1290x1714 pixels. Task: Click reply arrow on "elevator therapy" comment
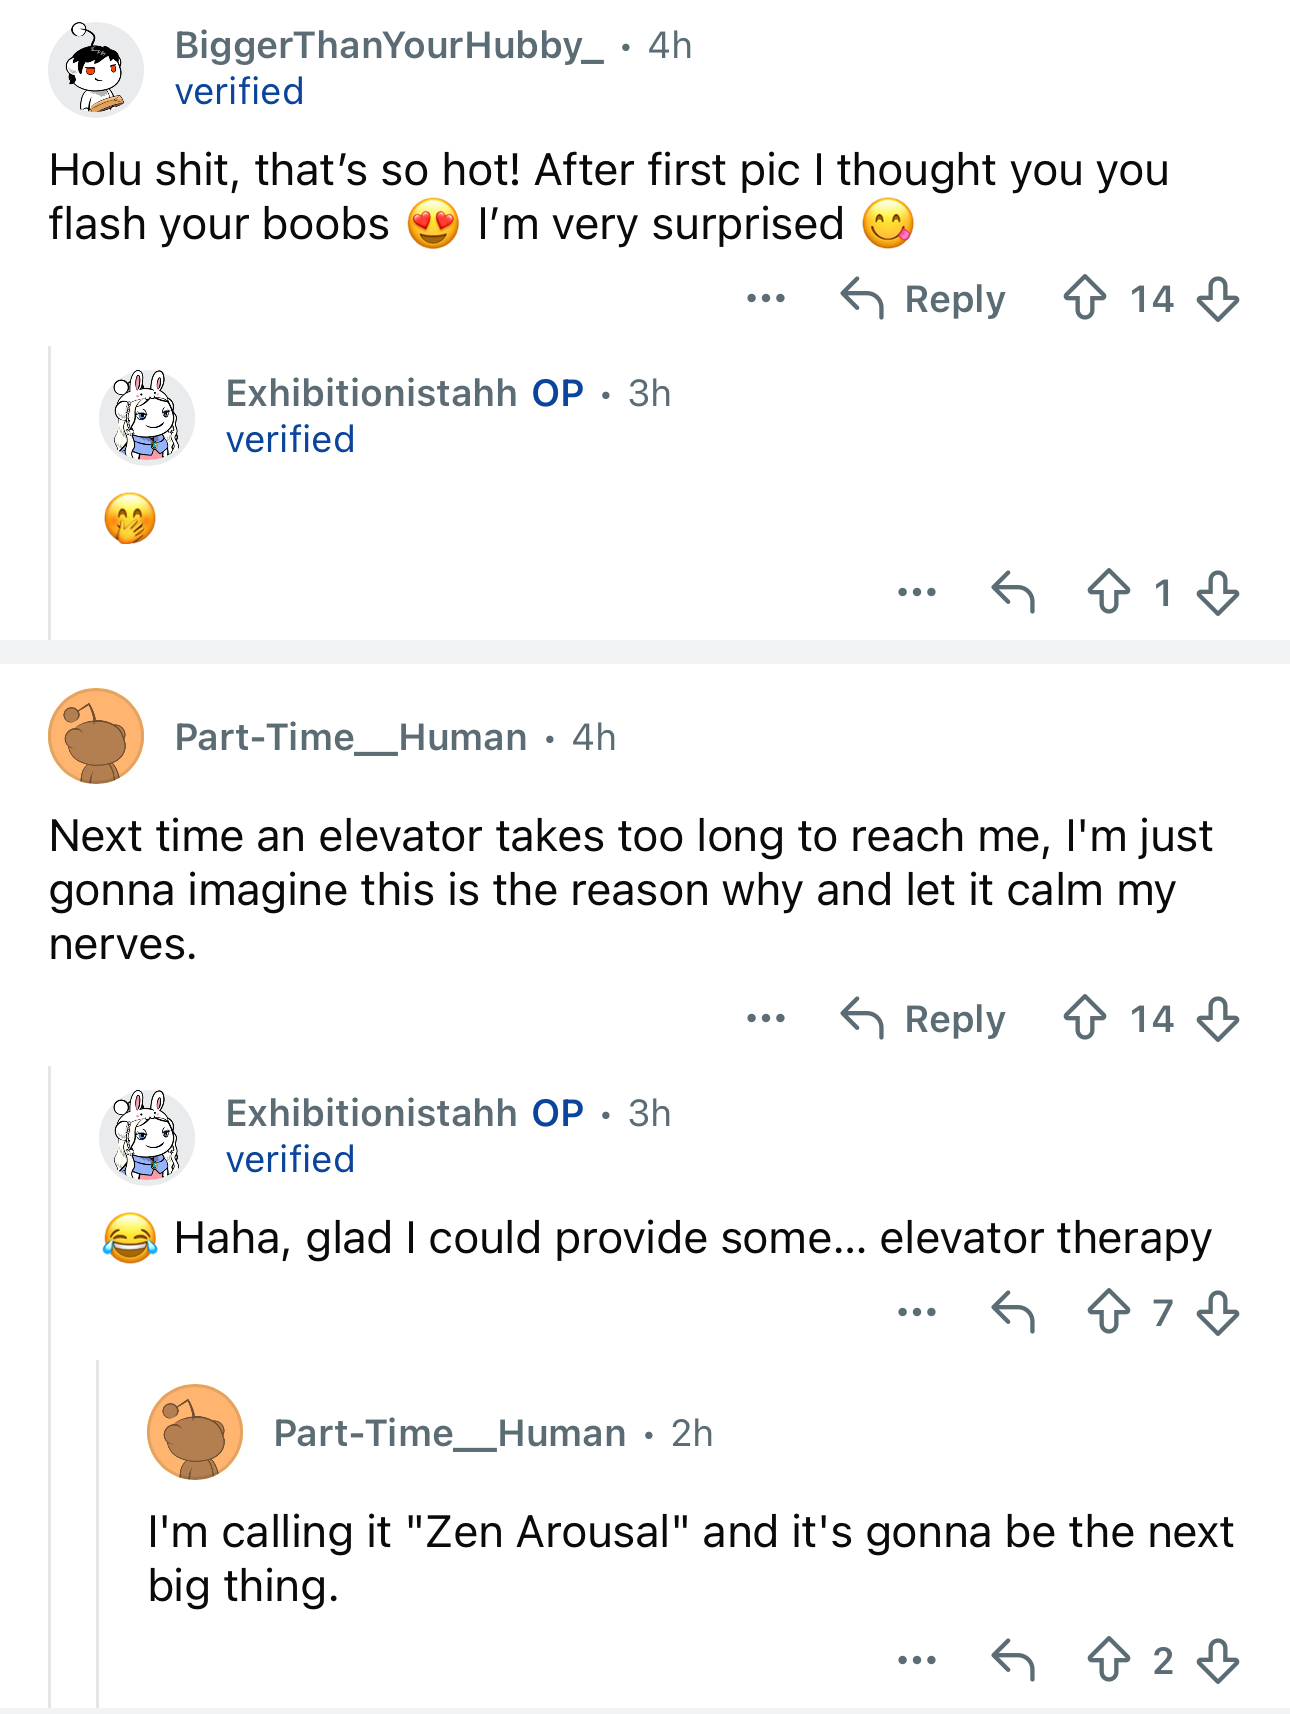tap(1013, 1311)
